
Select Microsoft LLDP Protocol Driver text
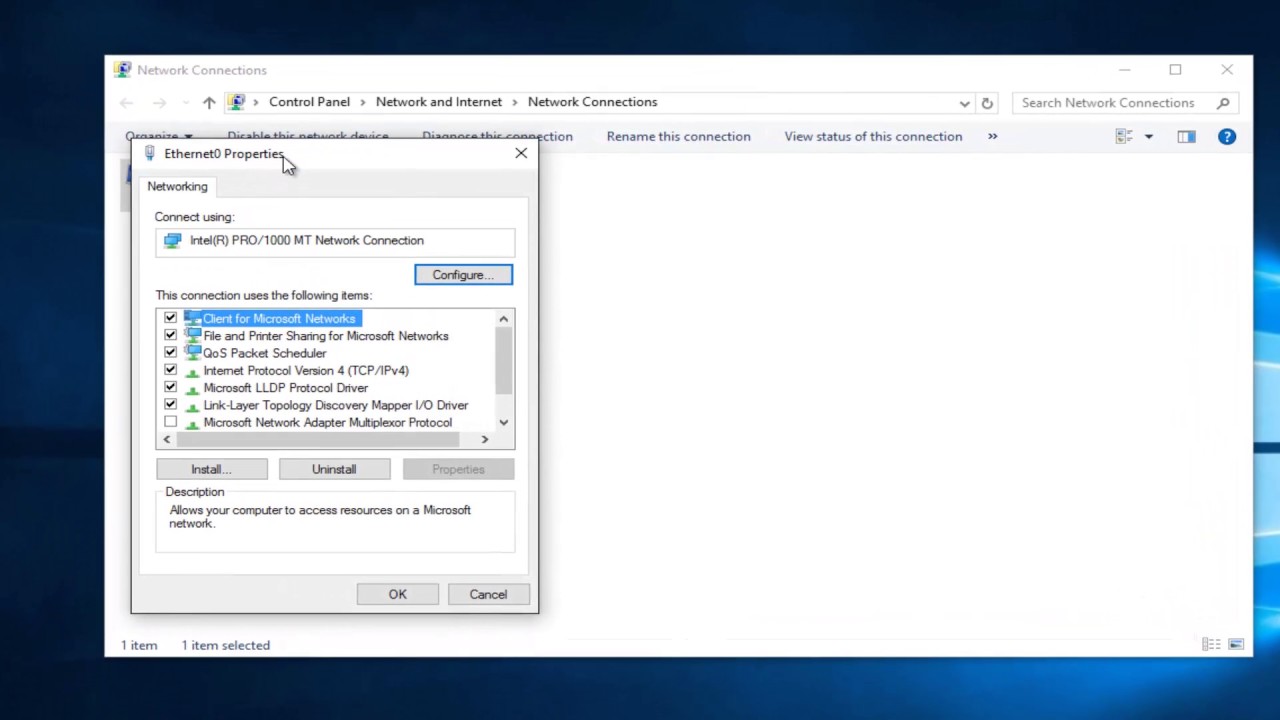point(286,388)
